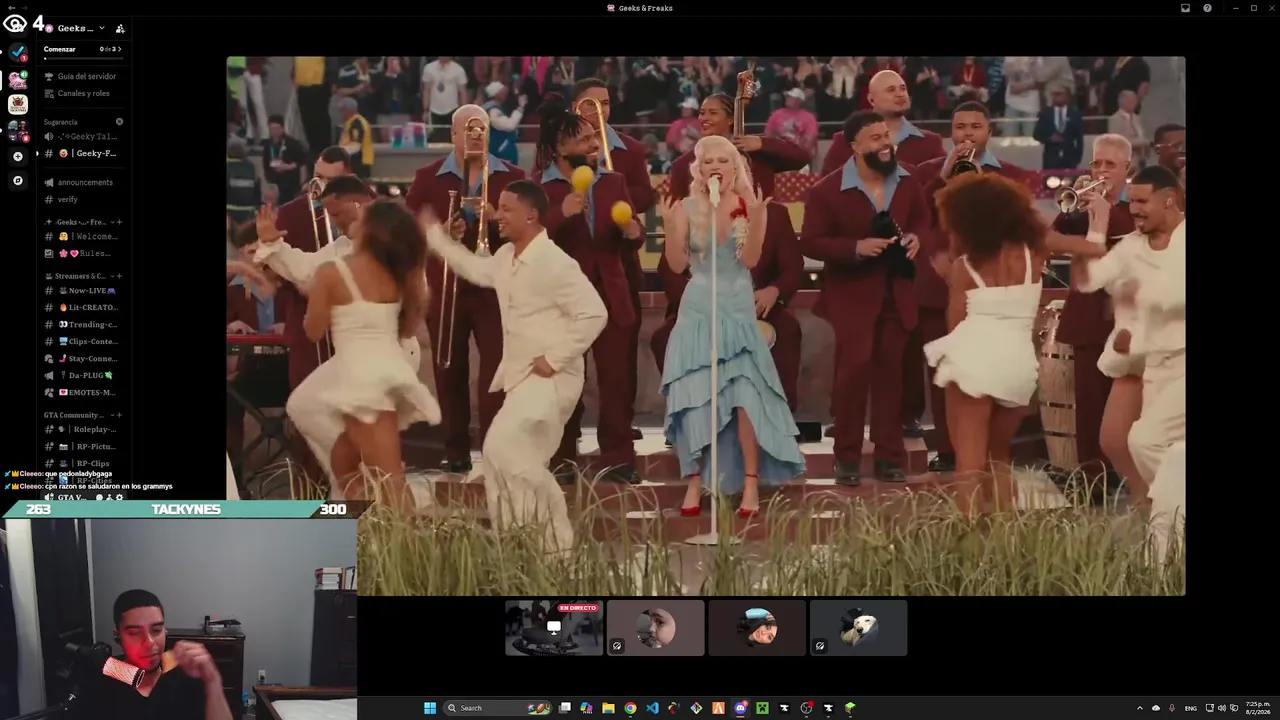1280x720 pixels.
Task: Select the white dog avatar participant tile
Action: pos(859,628)
